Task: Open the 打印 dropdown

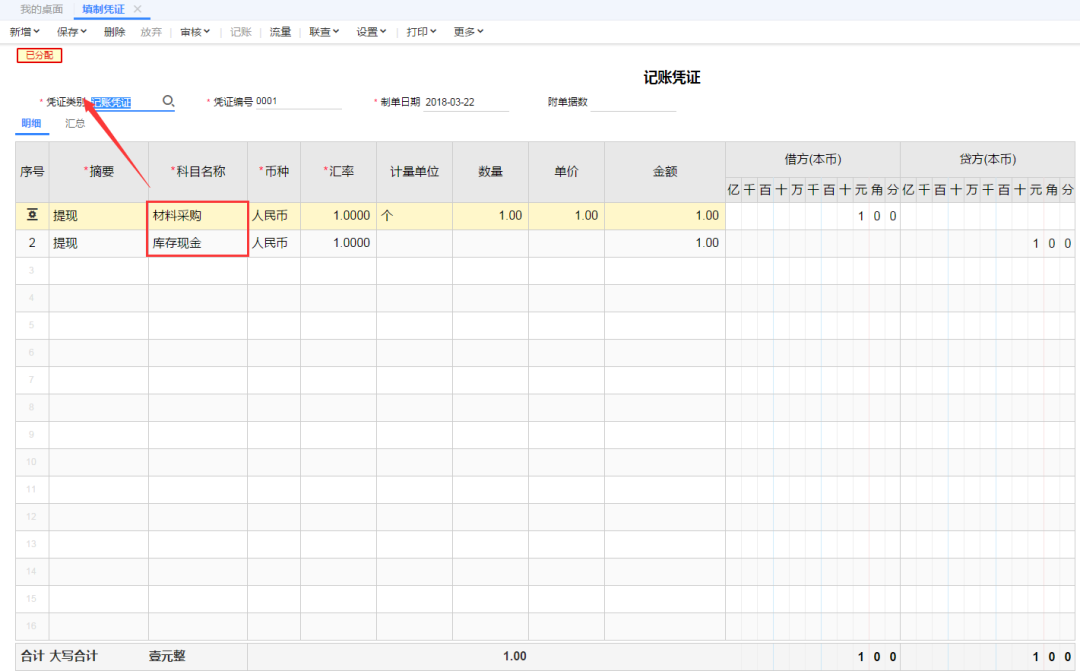Action: click(x=421, y=32)
